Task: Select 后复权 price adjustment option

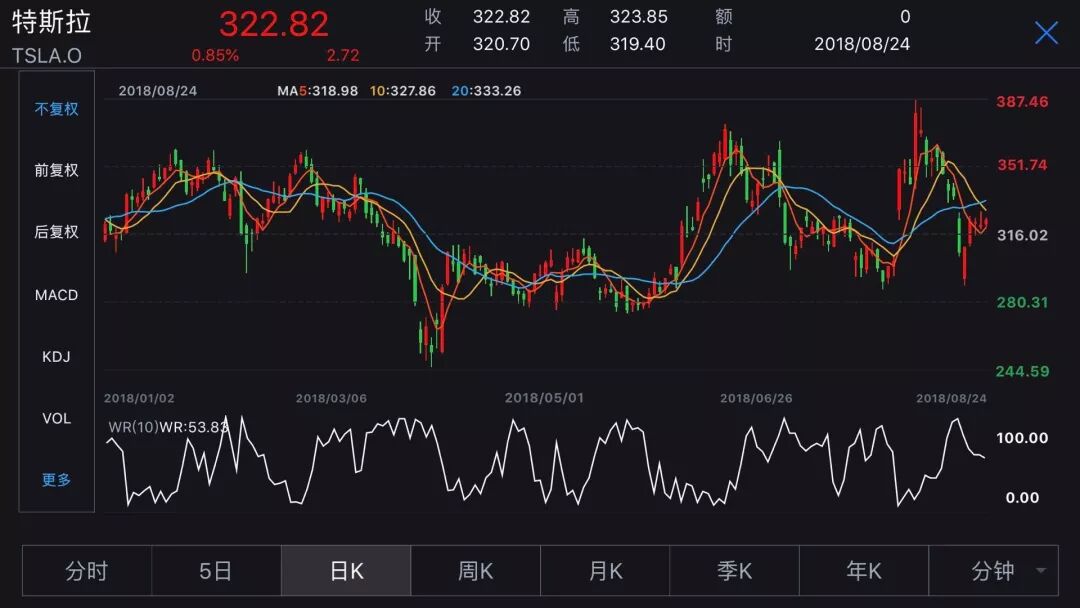Action: [x=56, y=231]
